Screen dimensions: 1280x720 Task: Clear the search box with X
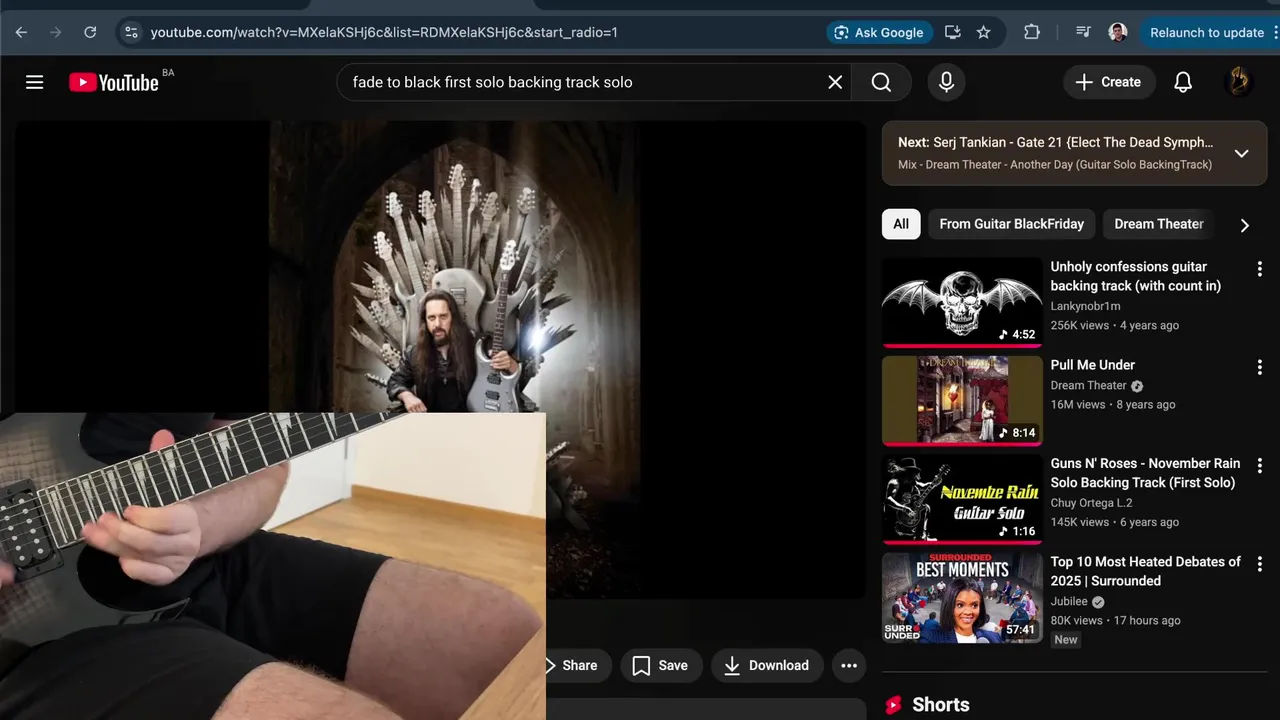pos(835,82)
